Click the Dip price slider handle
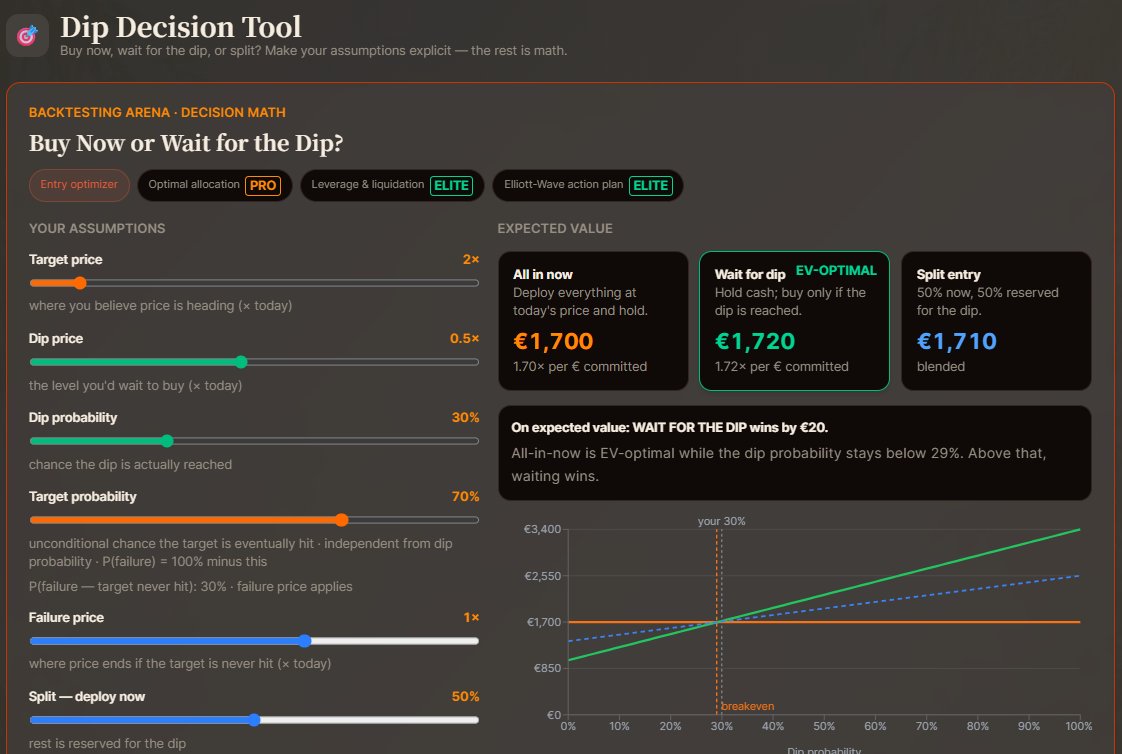This screenshot has width=1122, height=754. click(x=241, y=362)
